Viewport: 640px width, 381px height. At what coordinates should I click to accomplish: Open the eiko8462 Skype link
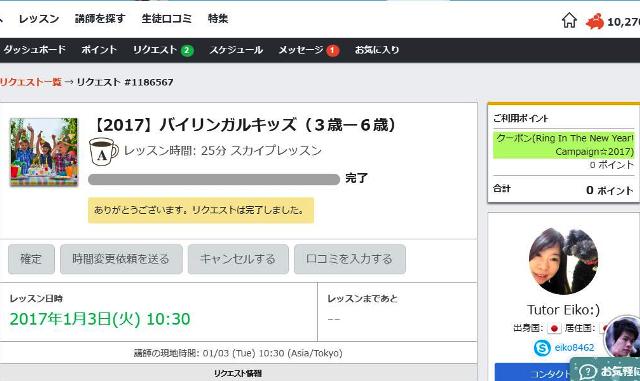tap(574, 348)
